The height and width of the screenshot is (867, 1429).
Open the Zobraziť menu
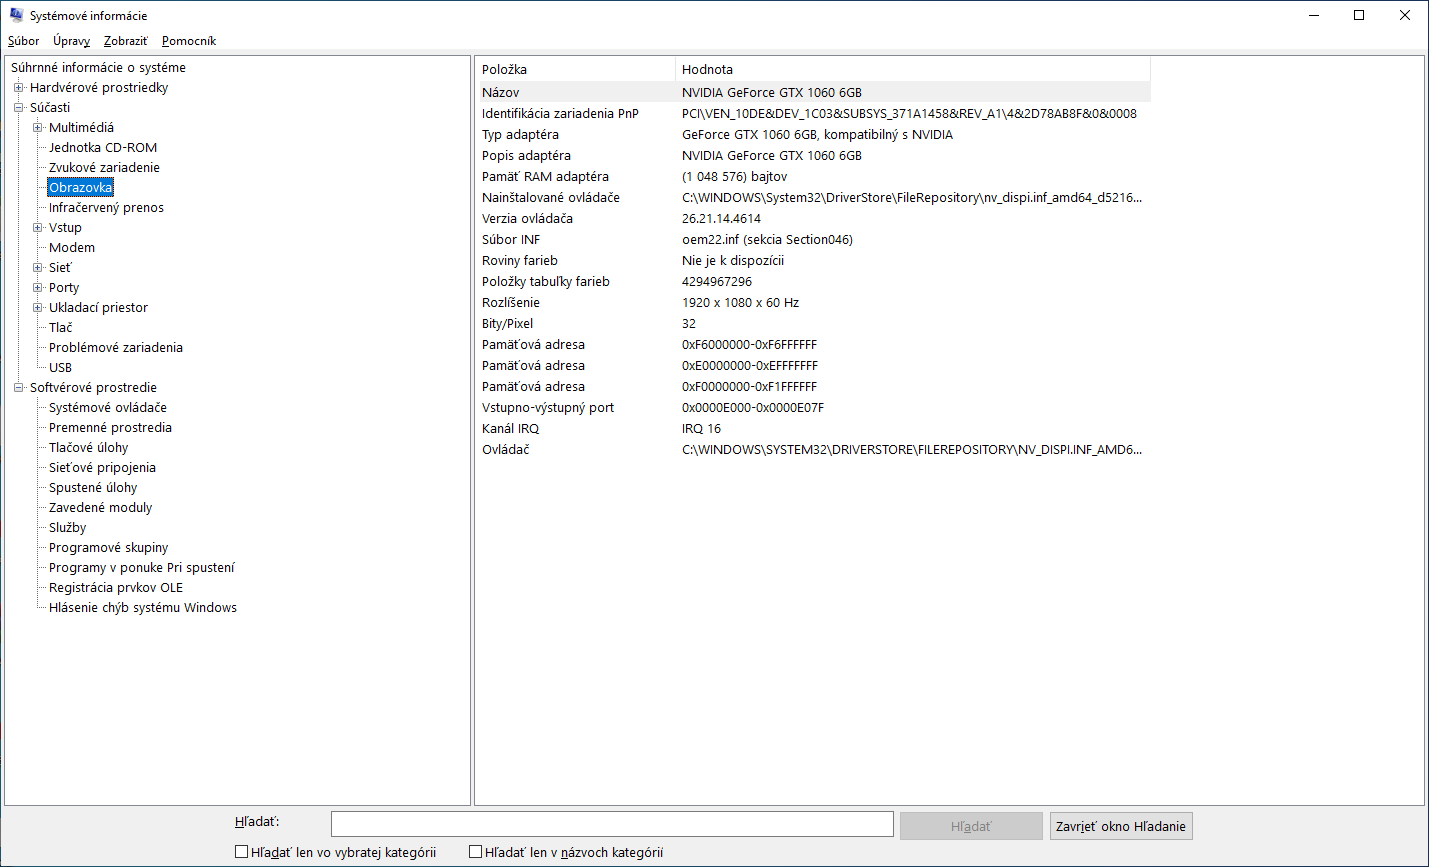click(x=125, y=41)
